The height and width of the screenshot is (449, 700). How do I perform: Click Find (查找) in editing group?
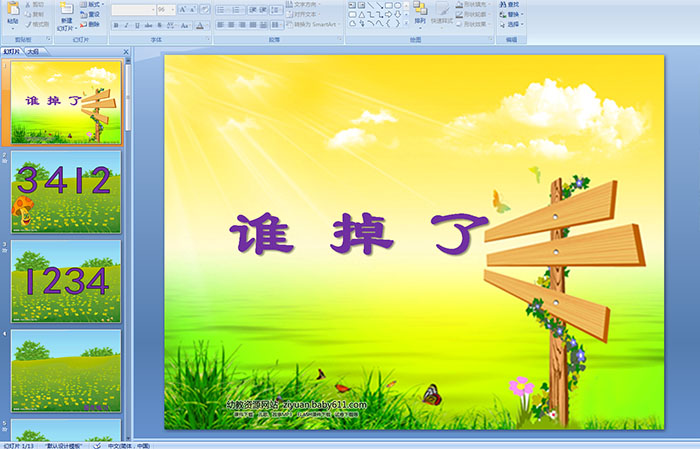(512, 5)
